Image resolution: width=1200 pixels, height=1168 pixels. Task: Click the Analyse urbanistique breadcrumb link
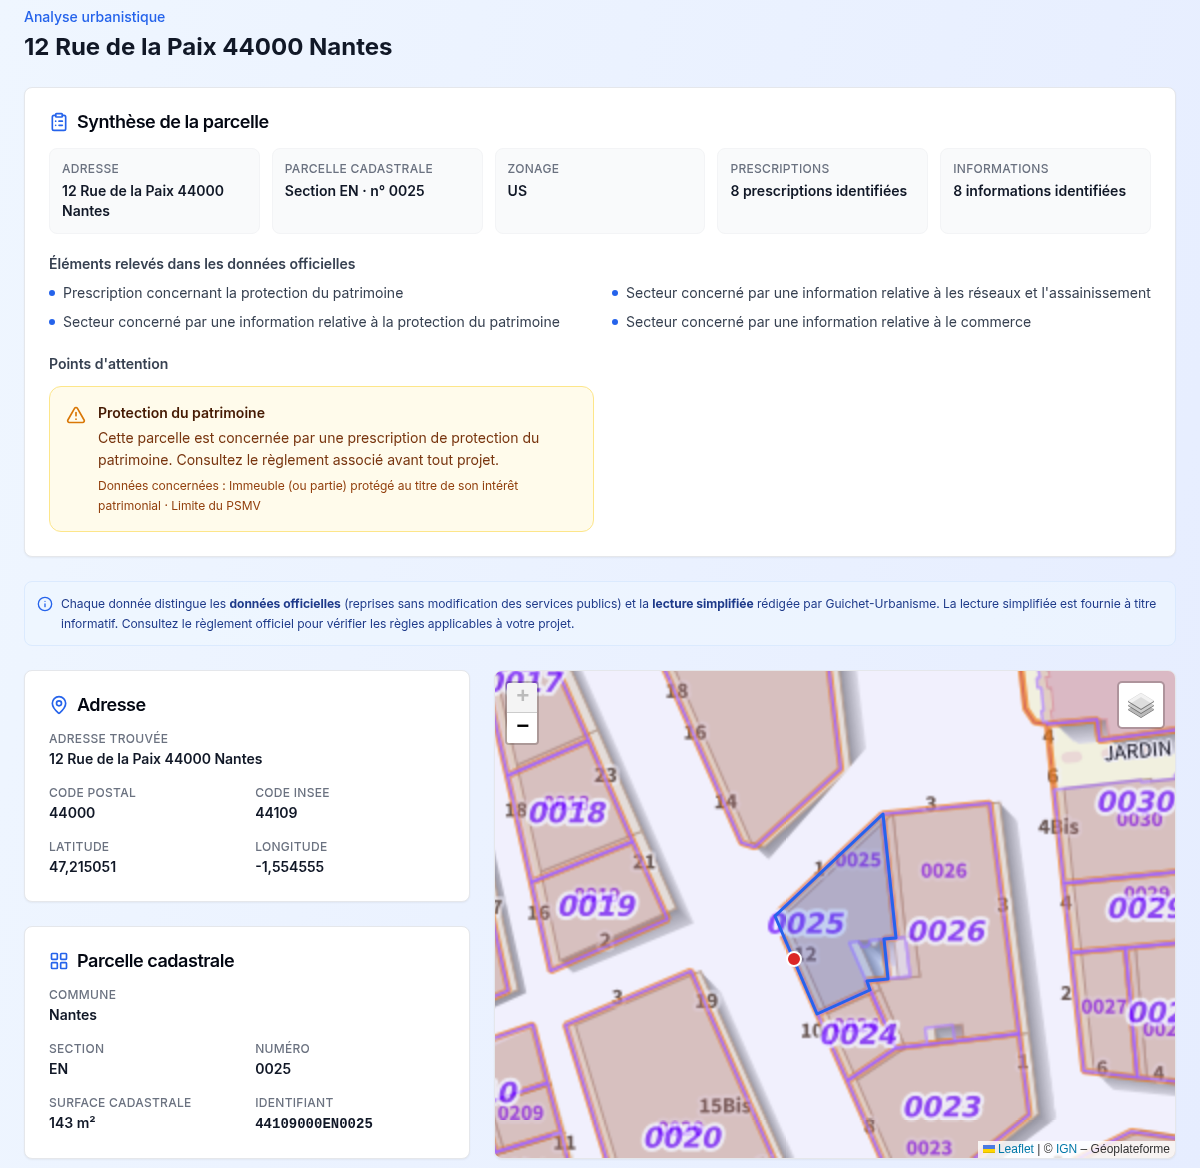point(94,17)
